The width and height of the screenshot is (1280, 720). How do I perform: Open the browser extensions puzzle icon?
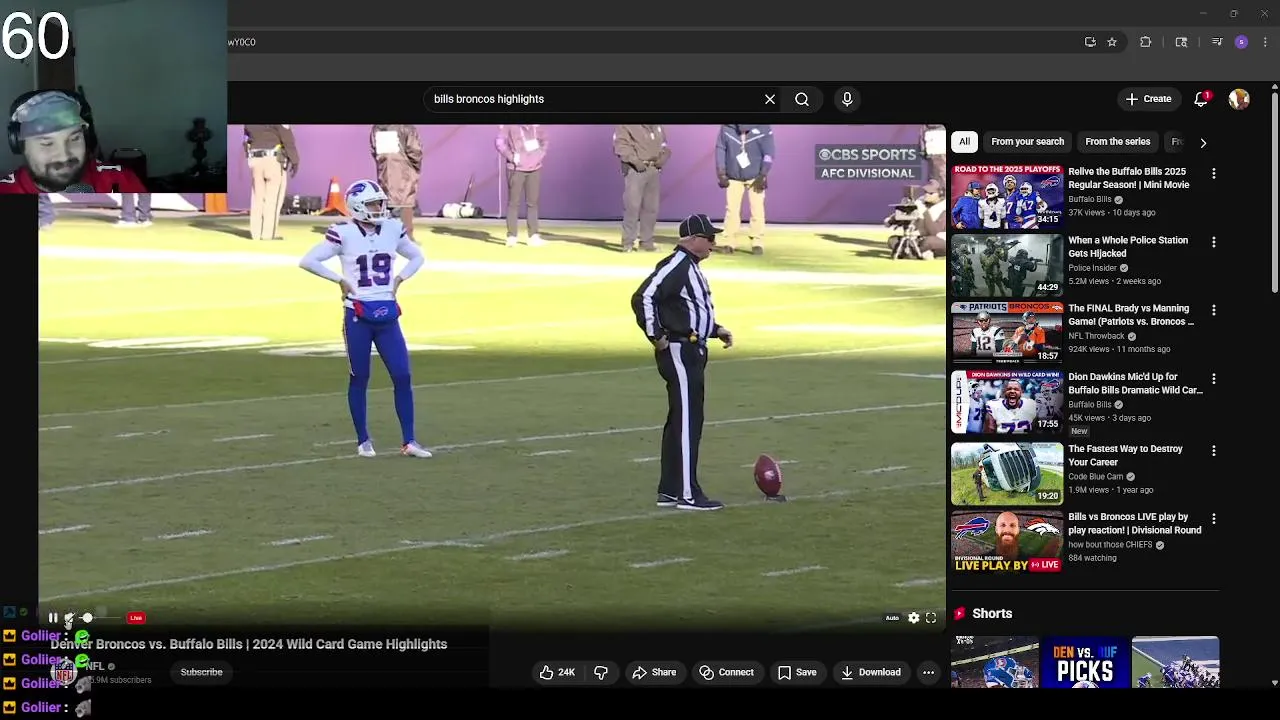tap(1146, 42)
